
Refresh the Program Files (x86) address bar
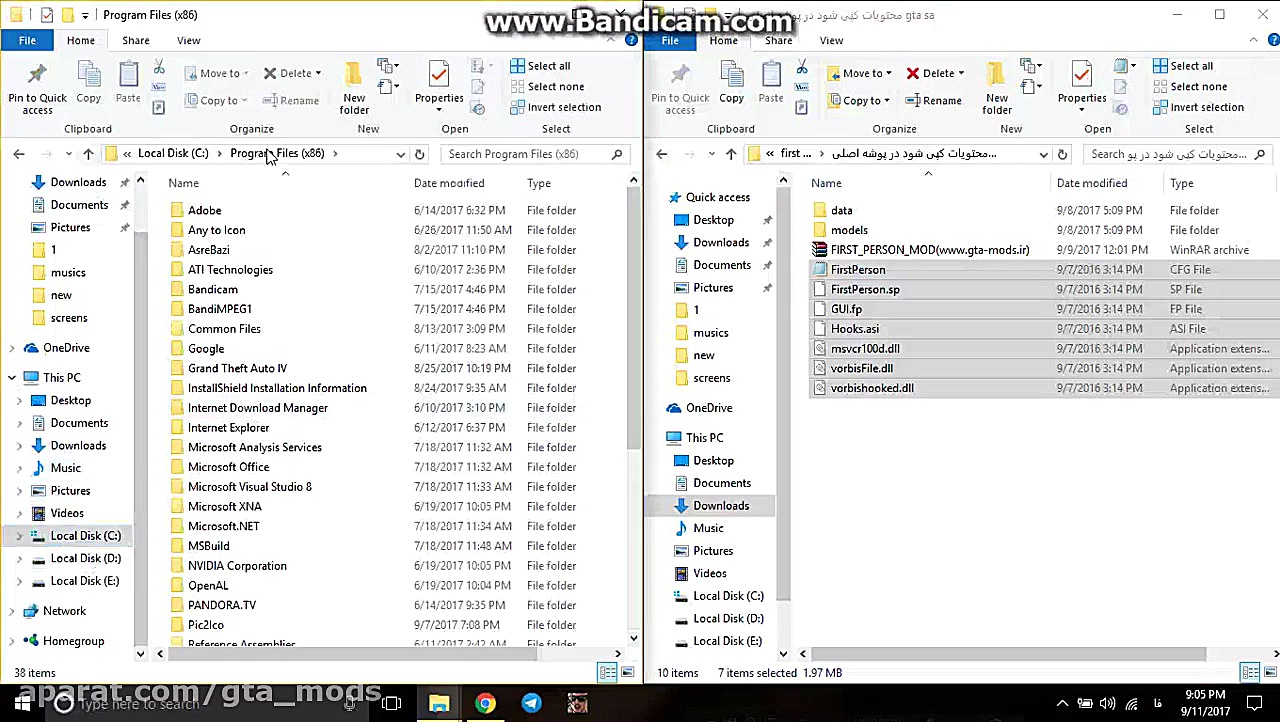pyautogui.click(x=420, y=154)
